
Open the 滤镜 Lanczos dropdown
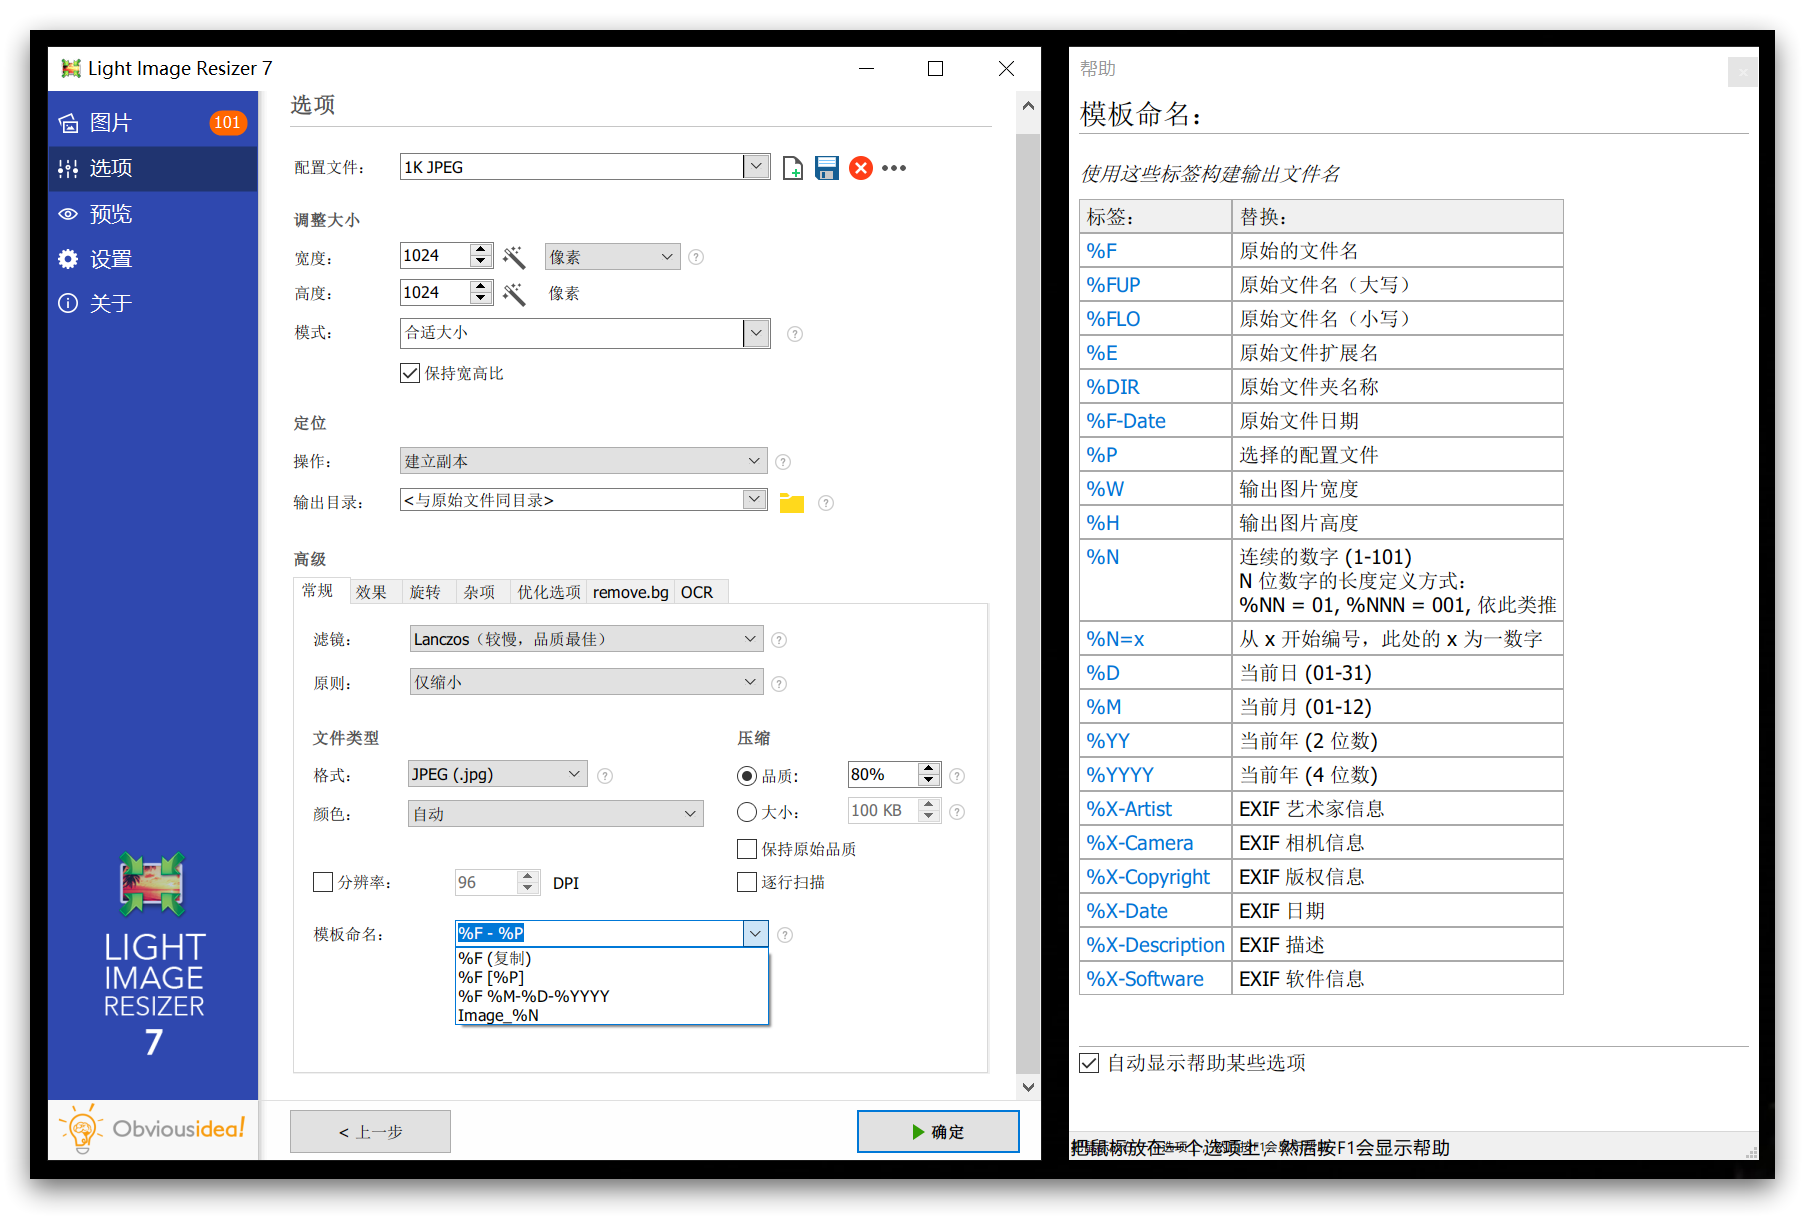[750, 639]
